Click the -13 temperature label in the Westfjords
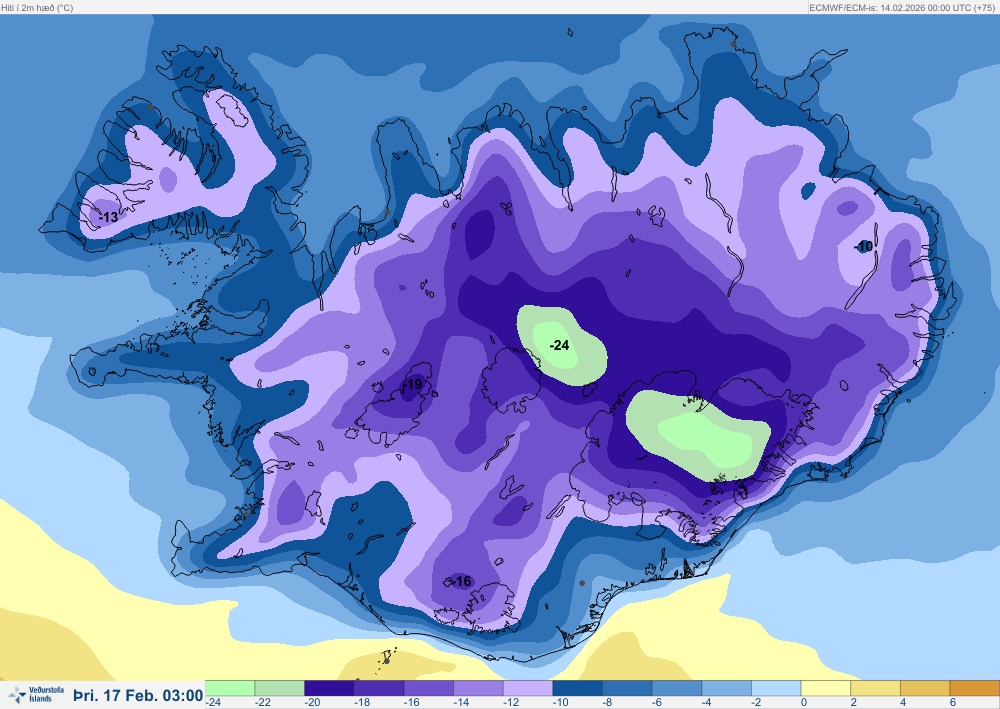The image size is (1000, 709). coord(108,217)
